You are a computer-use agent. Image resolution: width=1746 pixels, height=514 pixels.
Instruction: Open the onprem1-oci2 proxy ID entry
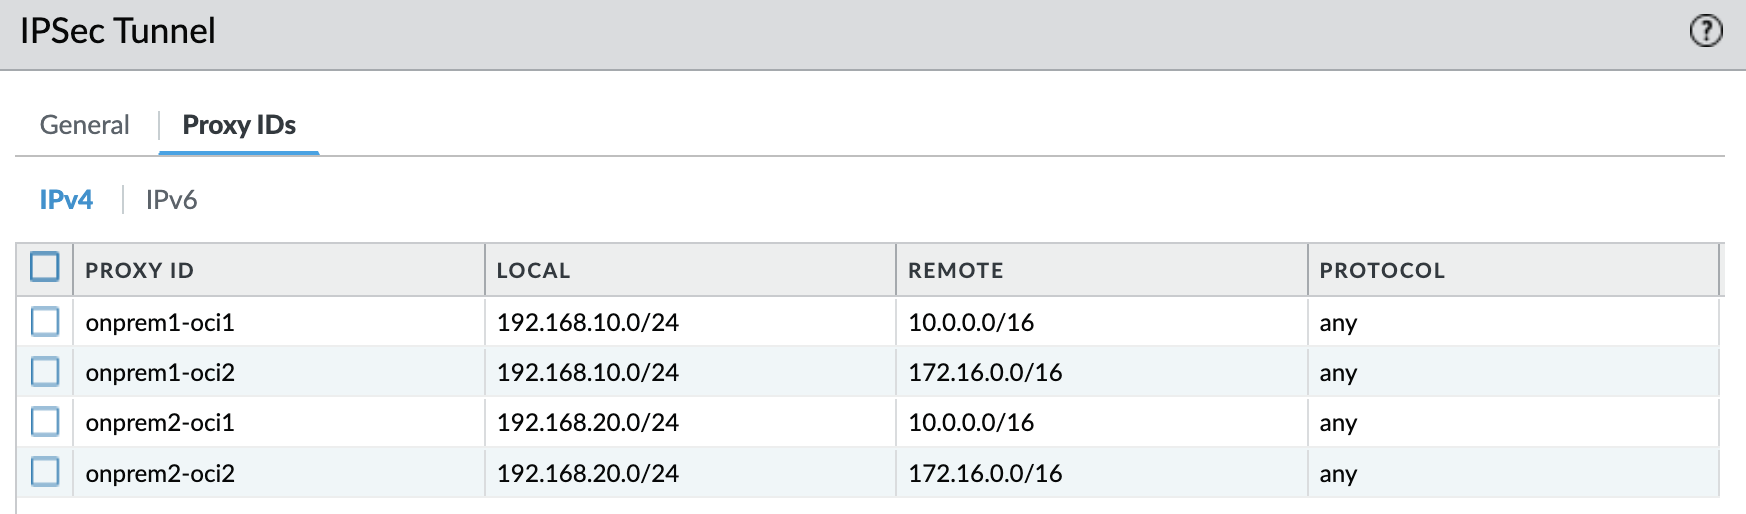(x=160, y=373)
